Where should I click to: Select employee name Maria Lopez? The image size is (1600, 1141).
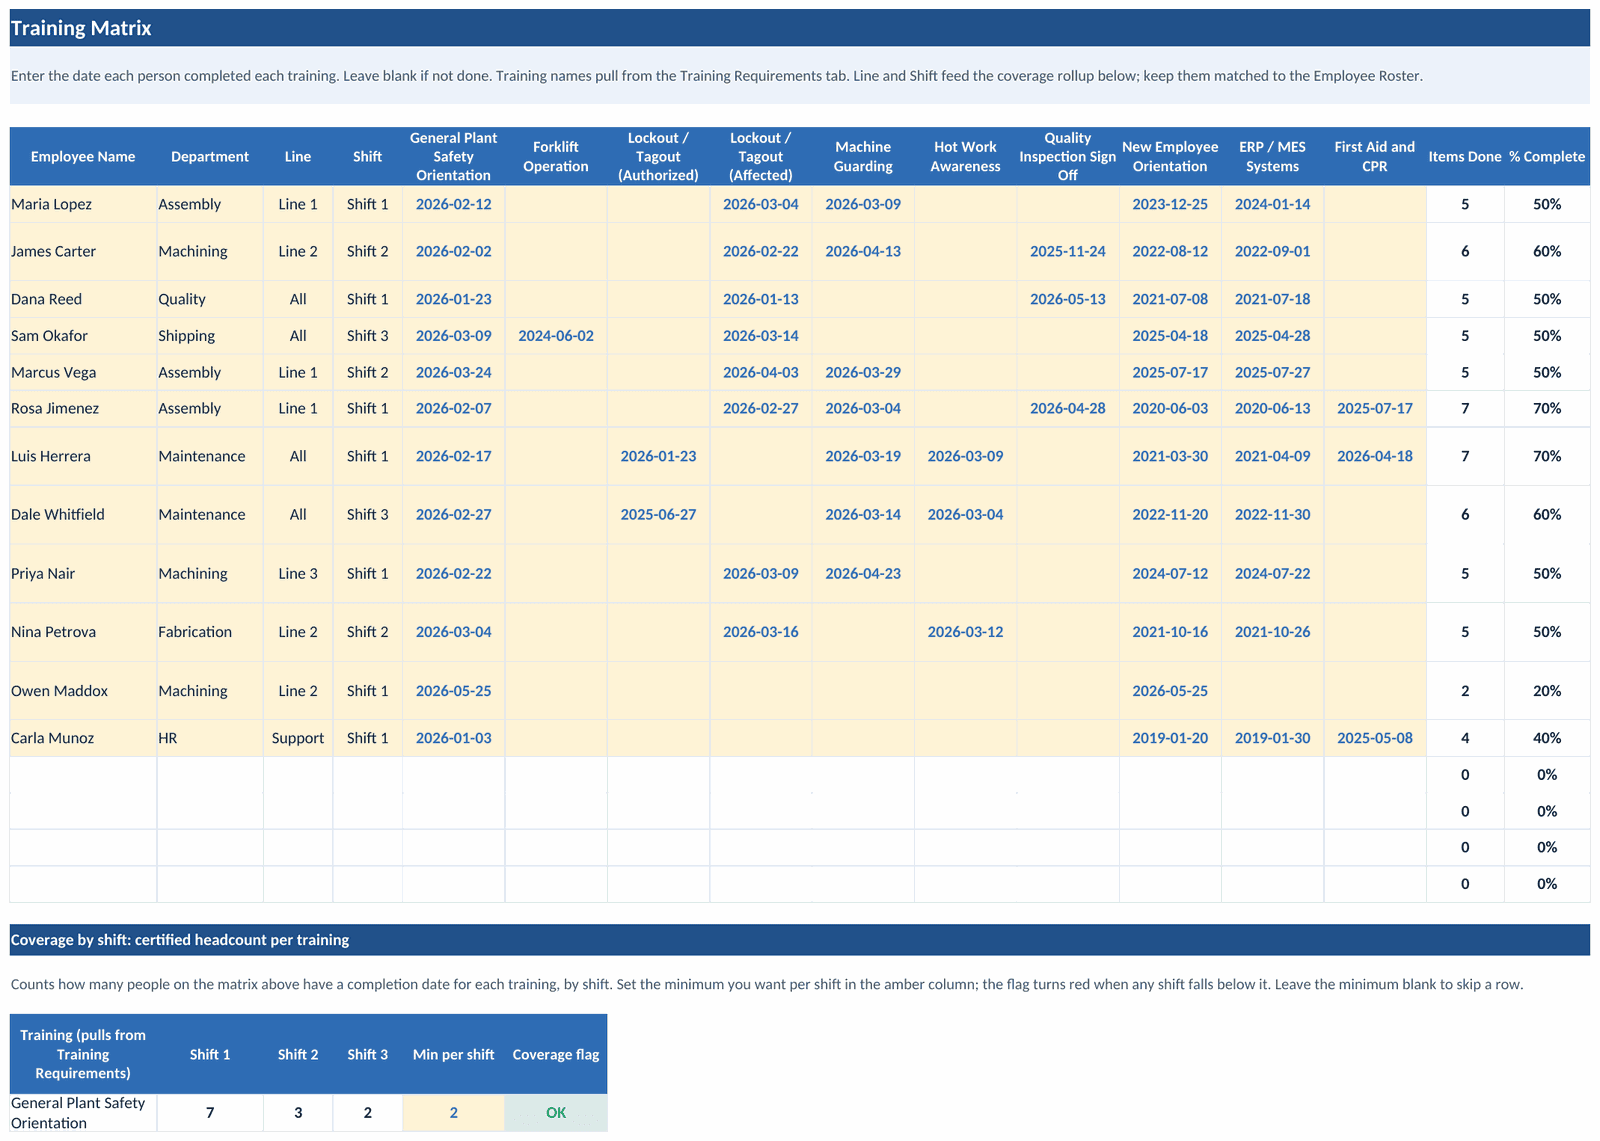pyautogui.click(x=83, y=204)
